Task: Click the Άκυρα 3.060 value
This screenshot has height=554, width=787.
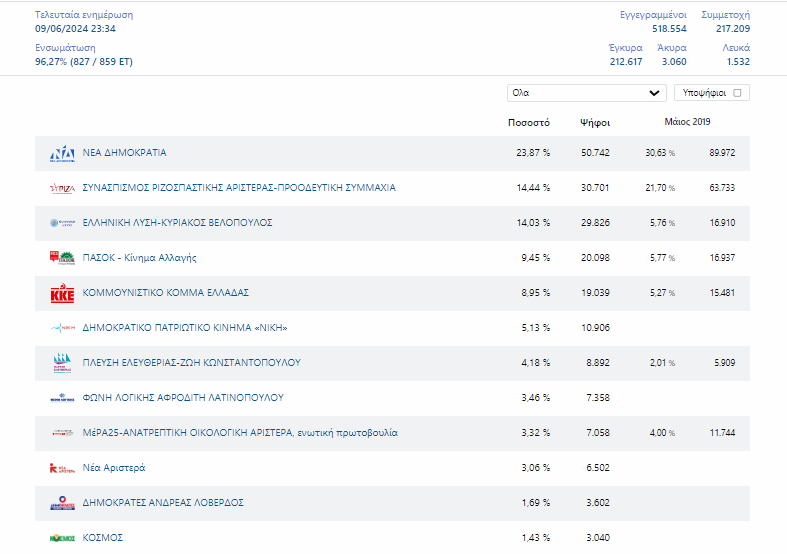Action: pos(674,62)
